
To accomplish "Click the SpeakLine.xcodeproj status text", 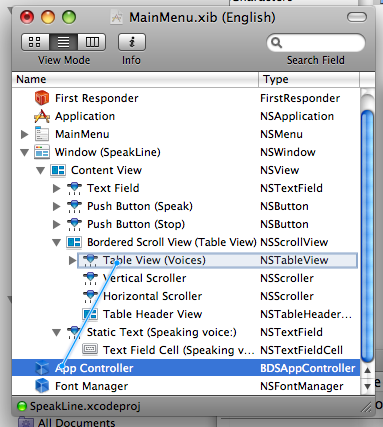I will (85, 406).
